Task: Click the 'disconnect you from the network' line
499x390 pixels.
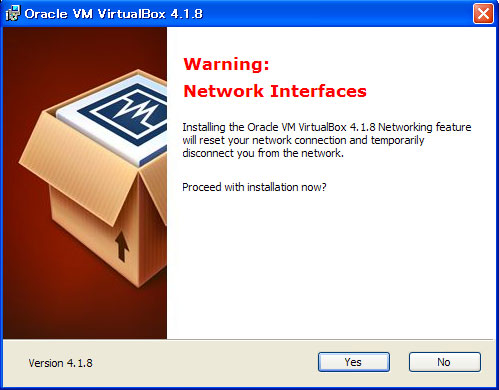Action: coord(263,153)
